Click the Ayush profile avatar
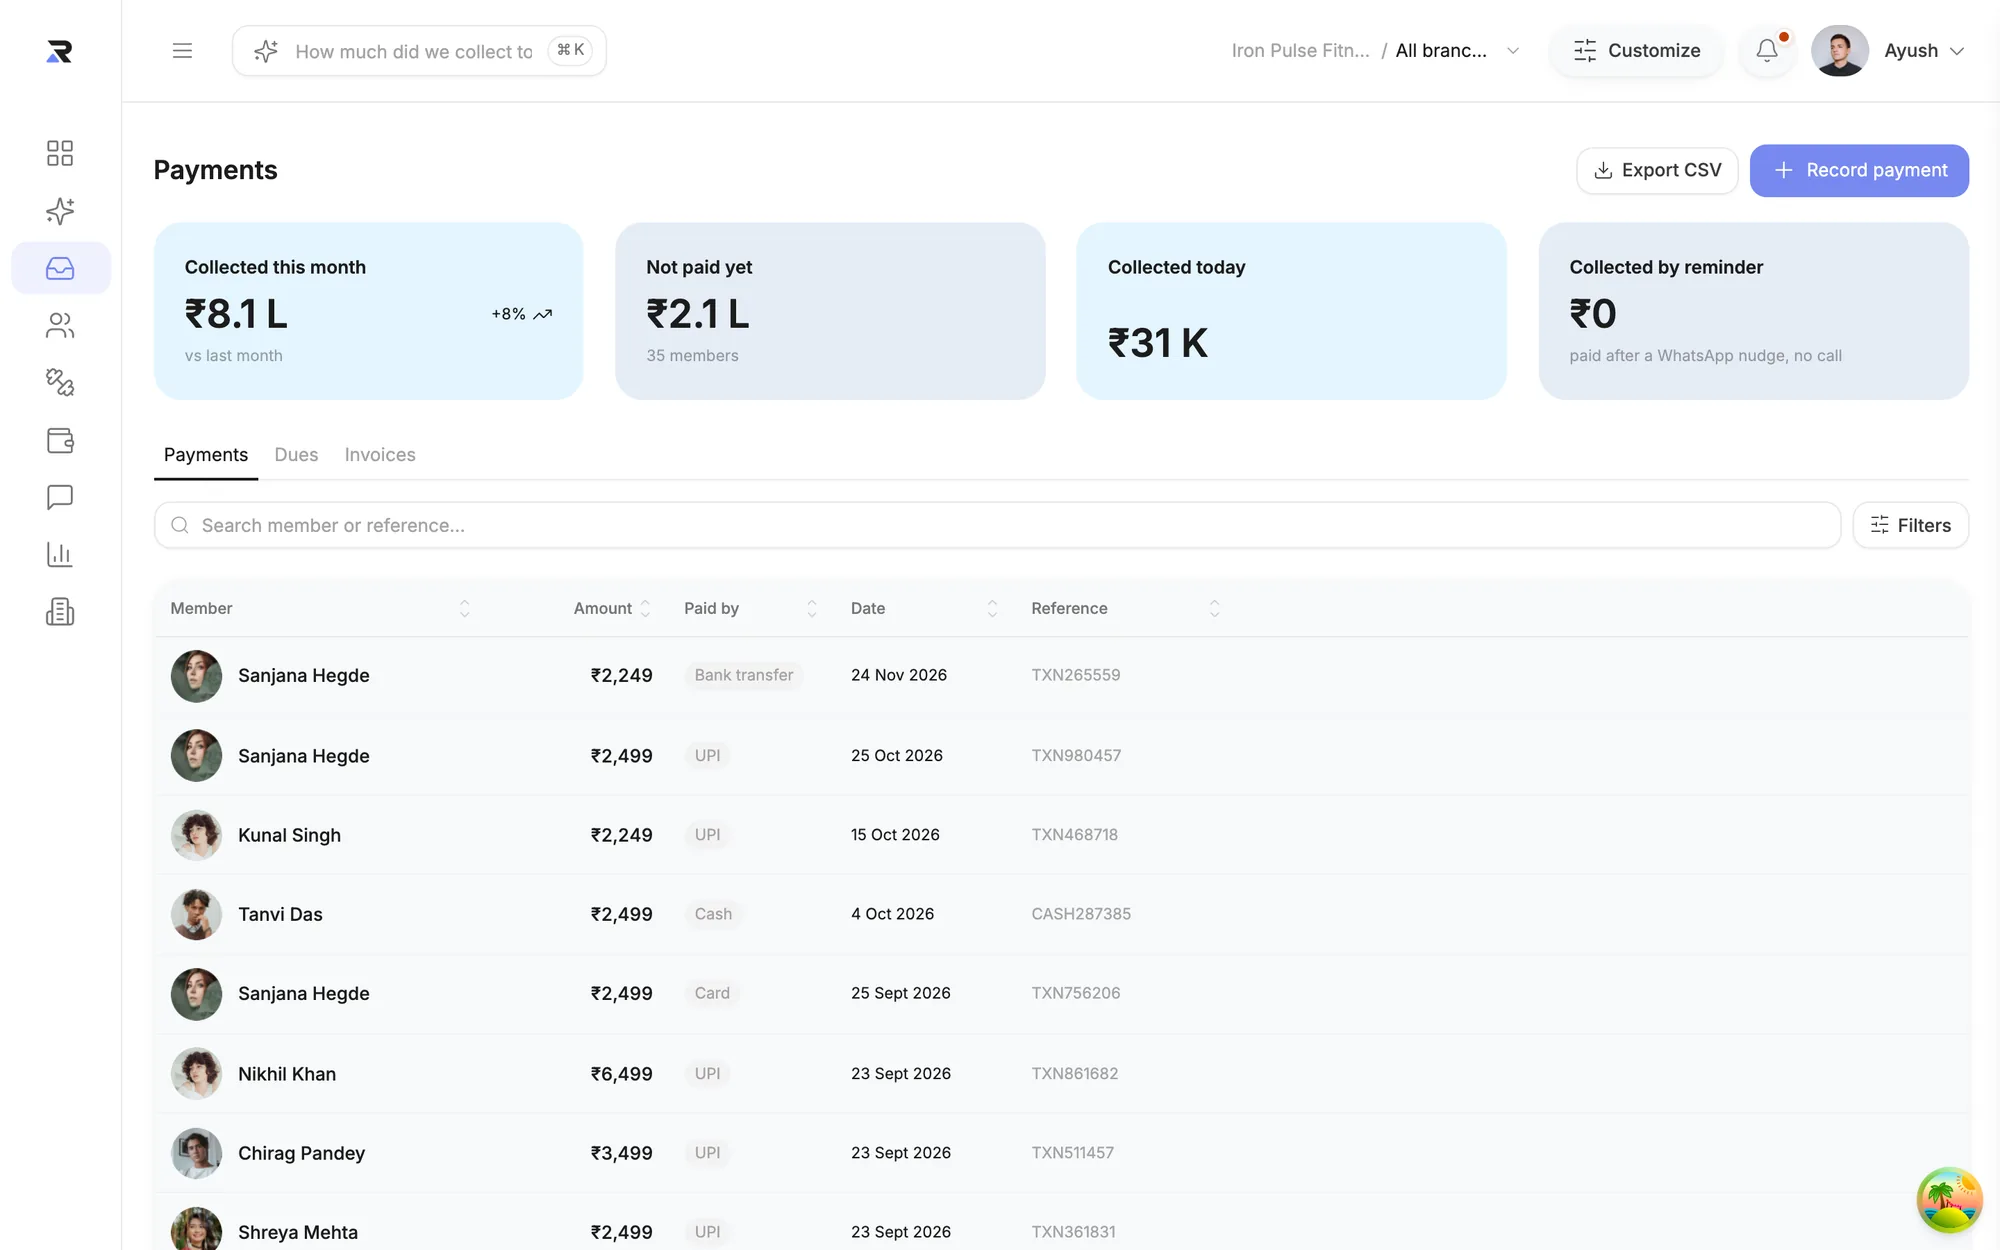Viewport: 2000px width, 1250px height. (1840, 51)
